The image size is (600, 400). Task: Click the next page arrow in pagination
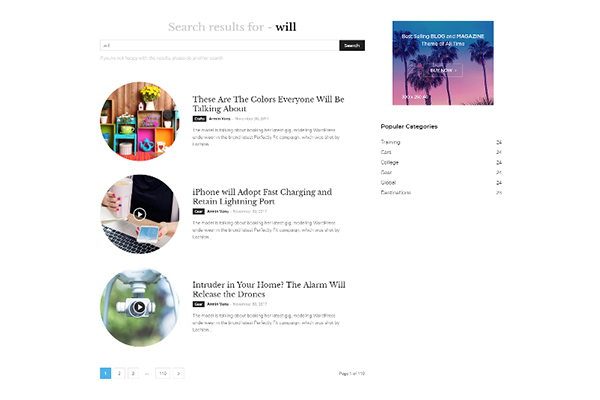tap(179, 373)
